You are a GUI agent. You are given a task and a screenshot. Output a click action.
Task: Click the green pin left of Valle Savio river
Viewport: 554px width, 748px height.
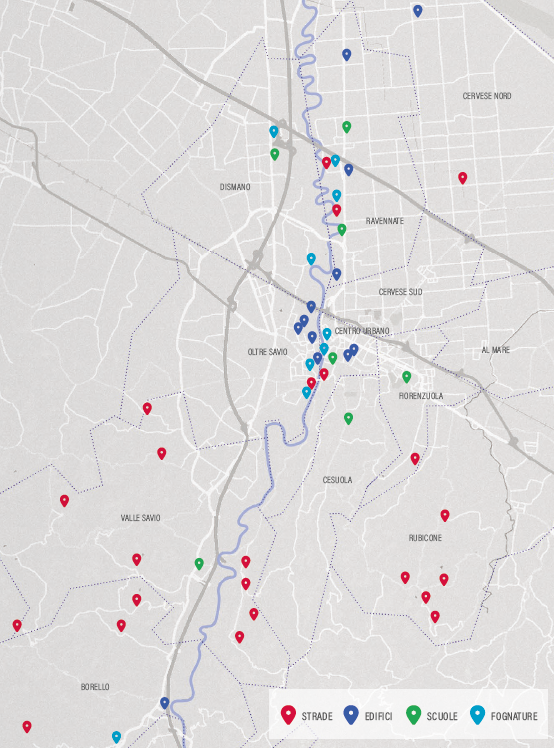(x=199, y=564)
